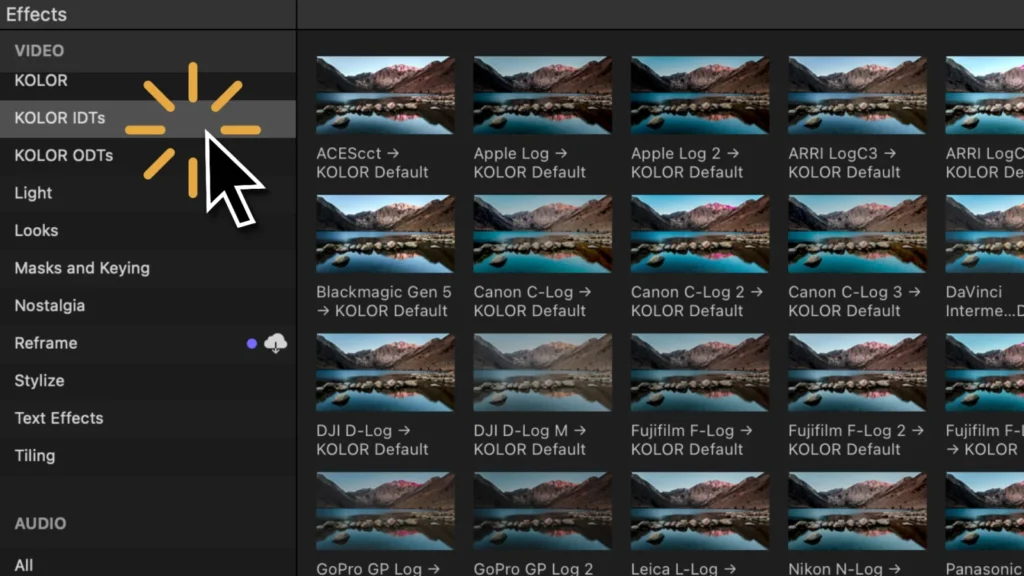Click the Fujifilm F-Log 2 label text
This screenshot has width=1024, height=576.
pyautogui.click(x=856, y=440)
